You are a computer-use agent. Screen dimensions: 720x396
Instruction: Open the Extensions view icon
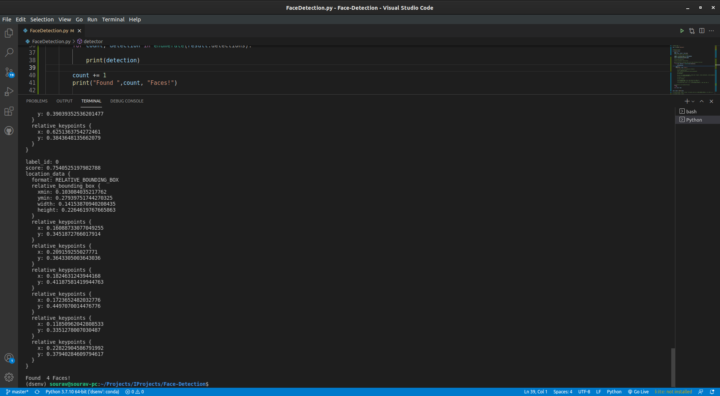point(9,112)
